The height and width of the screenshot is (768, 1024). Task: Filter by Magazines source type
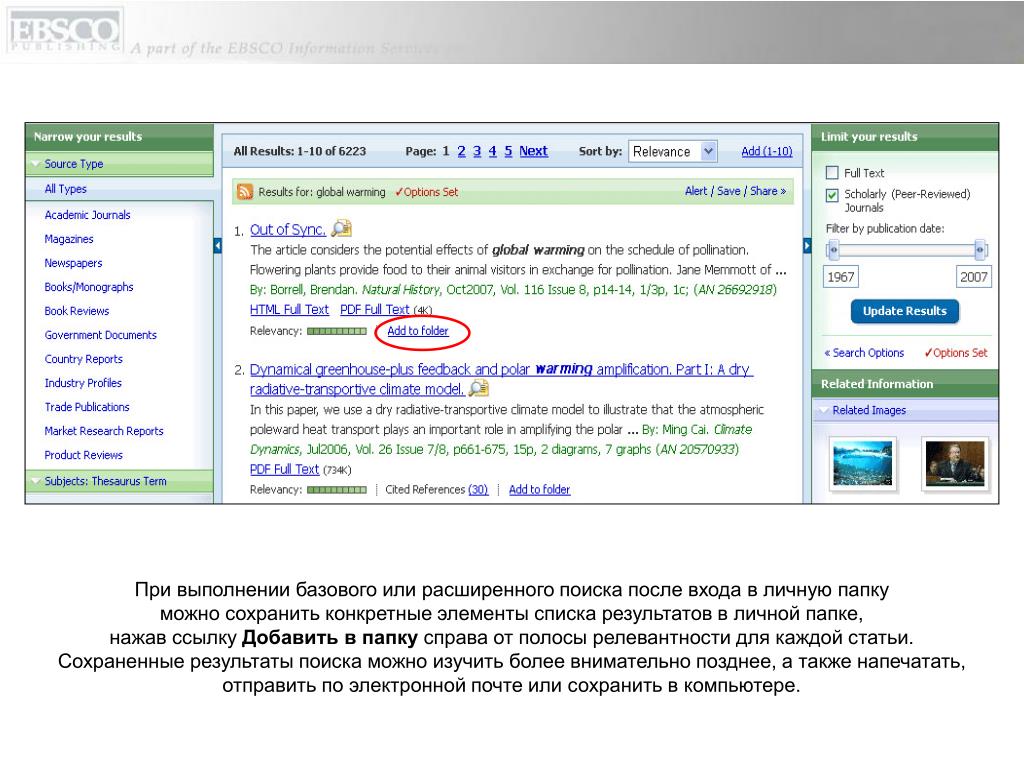(x=69, y=239)
